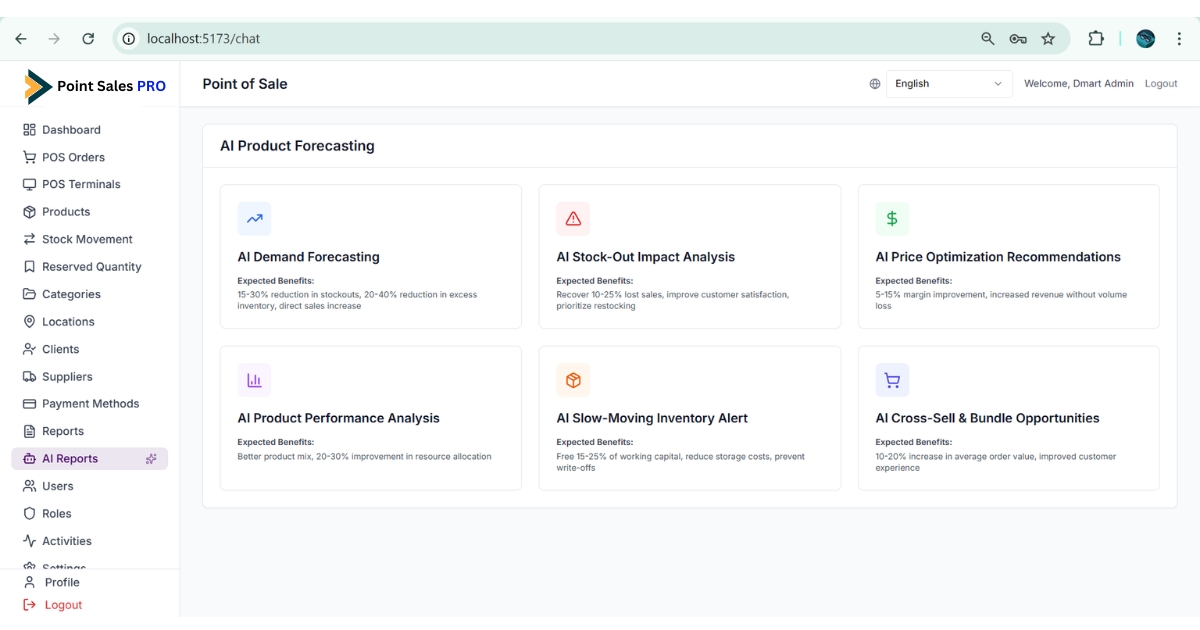The height and width of the screenshot is (630, 1200).
Task: Click 'Welcome, Dmart Admin' text
Action: (1079, 84)
